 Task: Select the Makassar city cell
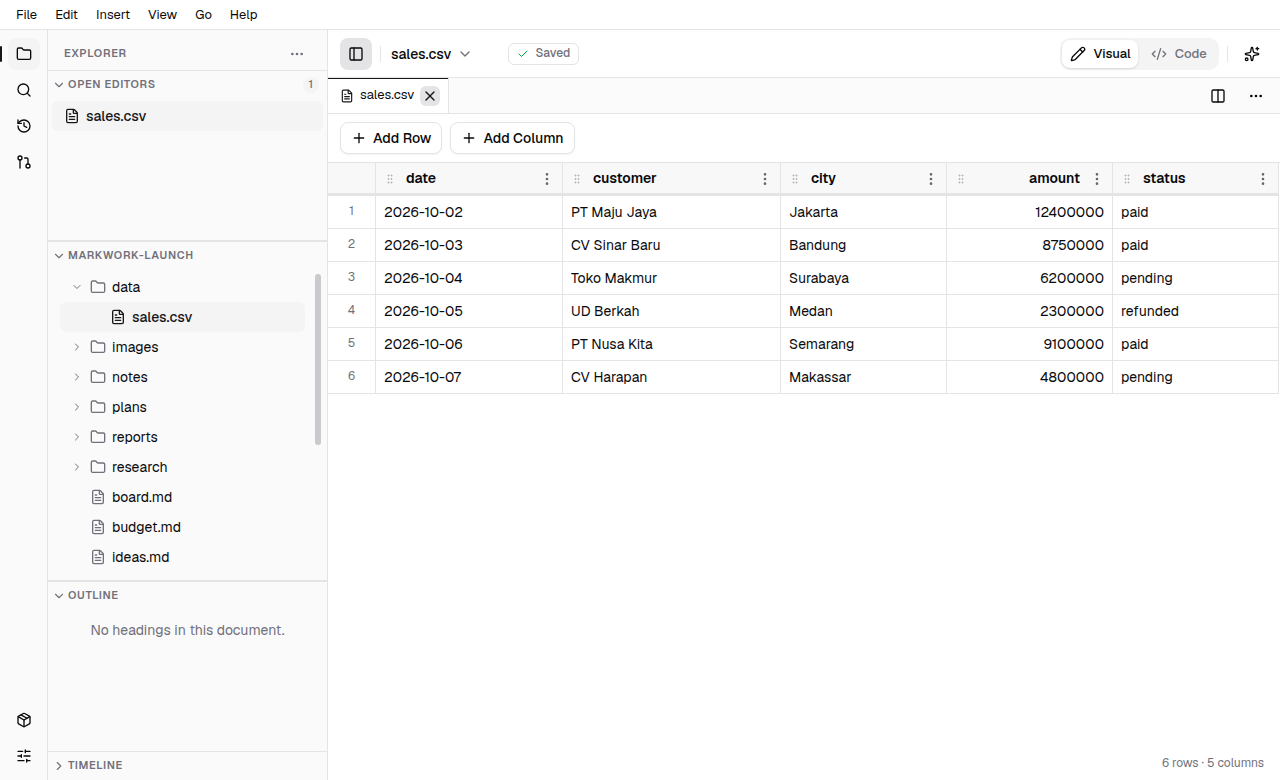pyautogui.click(x=863, y=377)
